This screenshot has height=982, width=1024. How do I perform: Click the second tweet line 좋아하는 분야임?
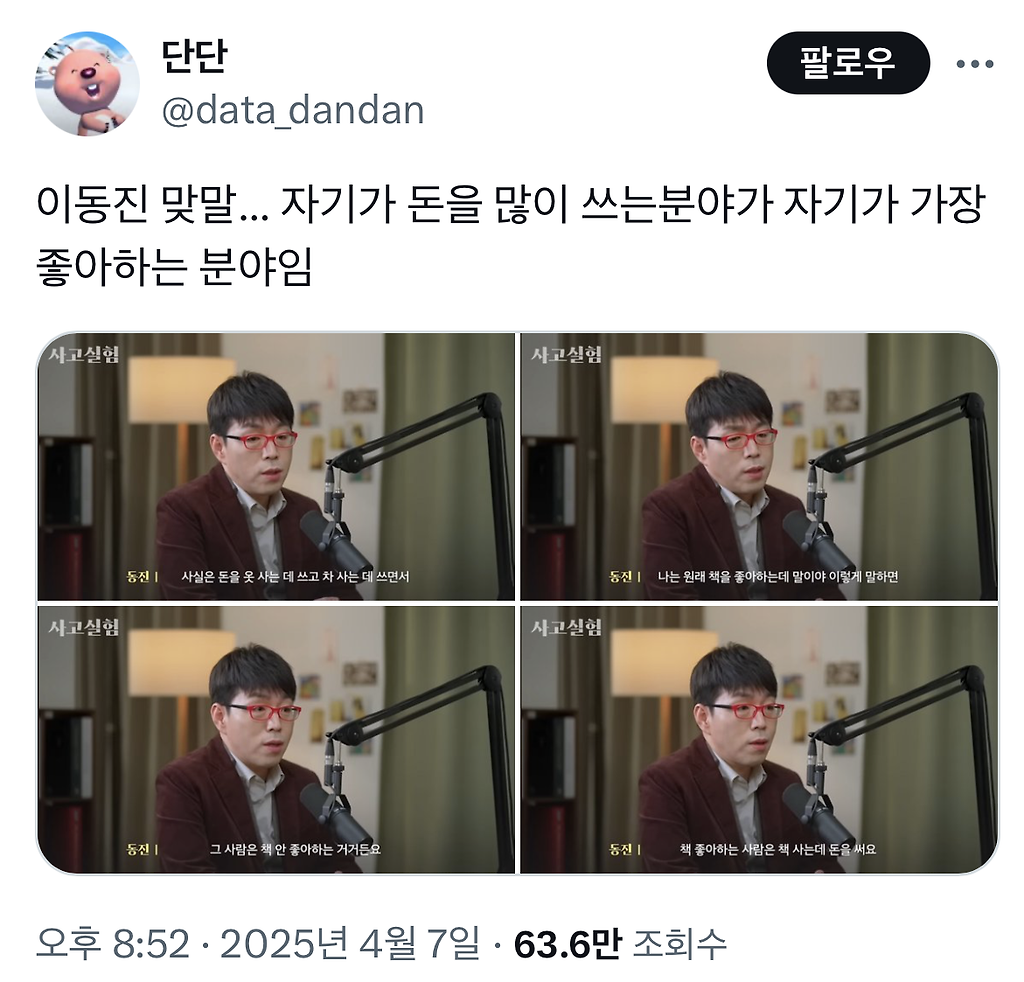click(x=174, y=267)
